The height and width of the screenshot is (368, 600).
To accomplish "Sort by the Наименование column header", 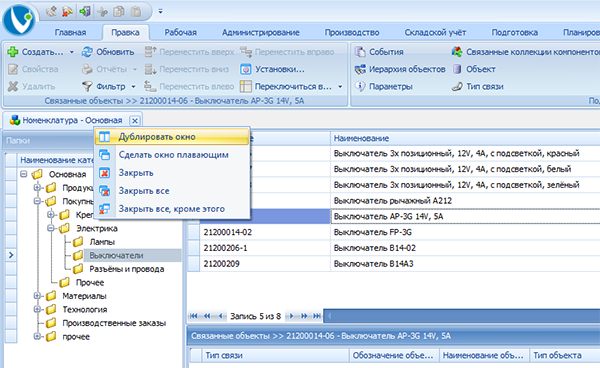I will [465, 138].
